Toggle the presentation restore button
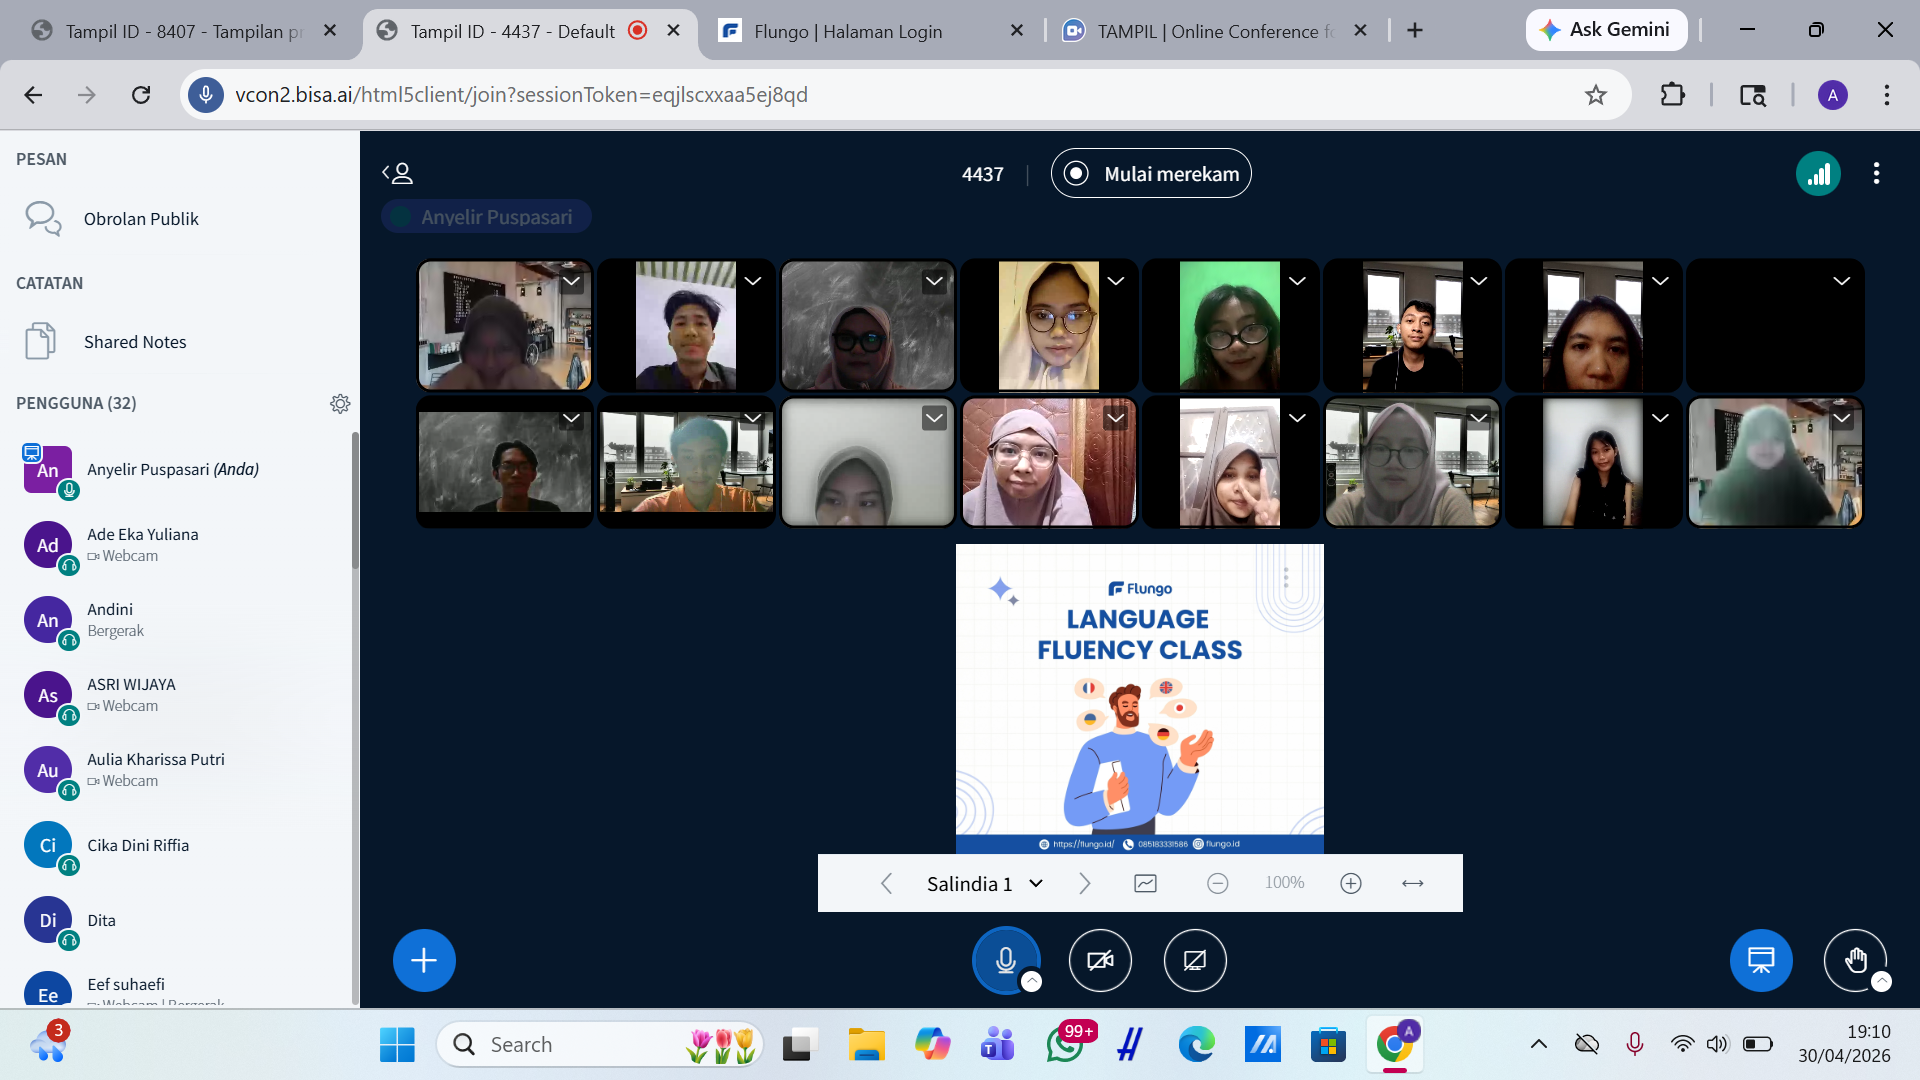 click(x=1761, y=961)
